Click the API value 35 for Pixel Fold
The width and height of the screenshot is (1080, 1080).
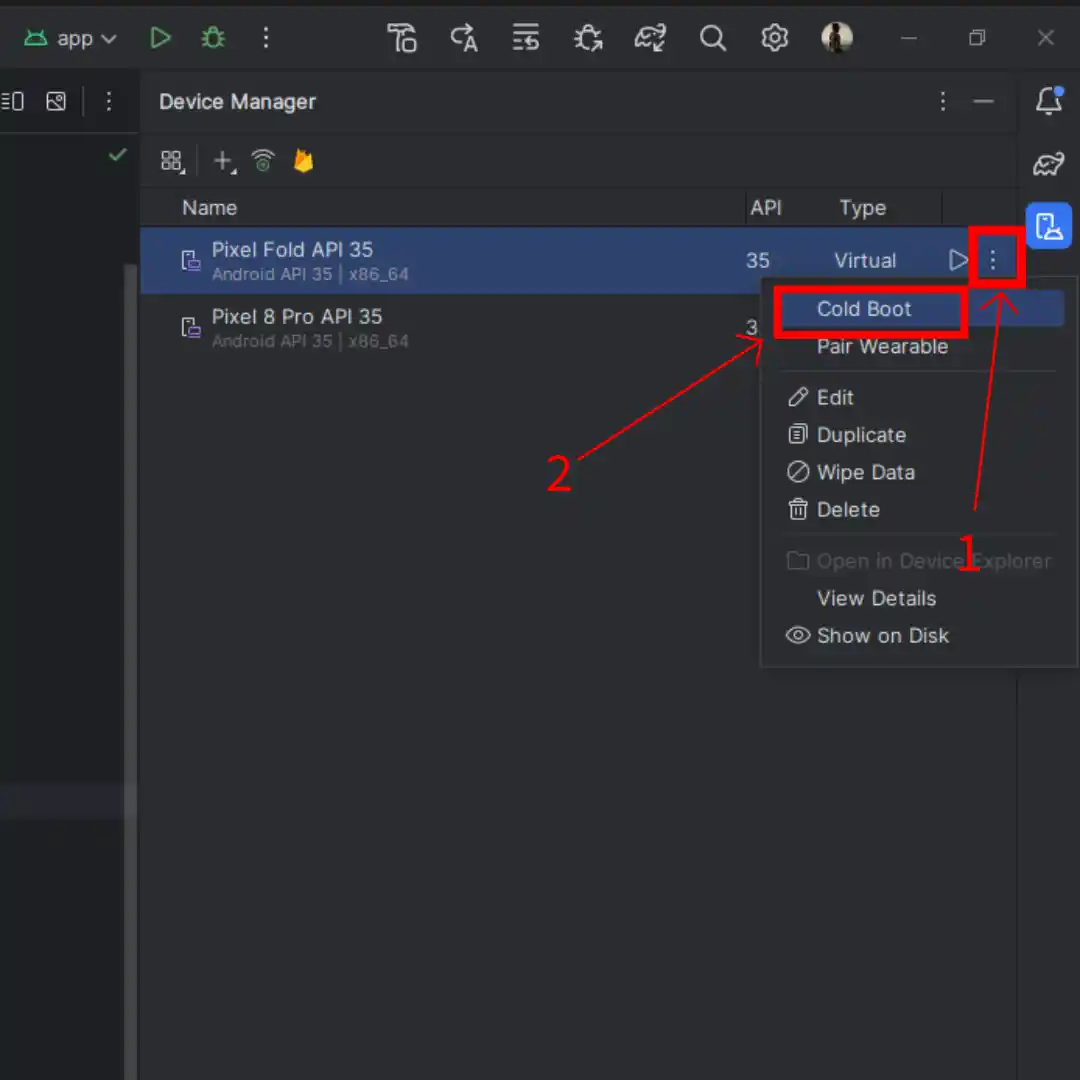click(758, 261)
